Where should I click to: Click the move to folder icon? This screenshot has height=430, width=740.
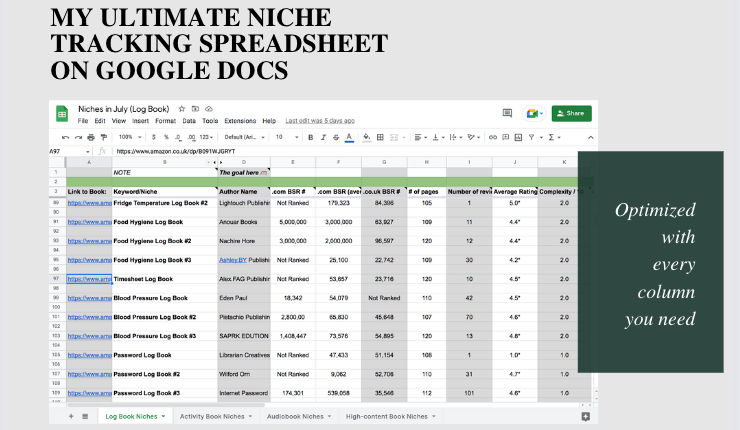click(195, 109)
